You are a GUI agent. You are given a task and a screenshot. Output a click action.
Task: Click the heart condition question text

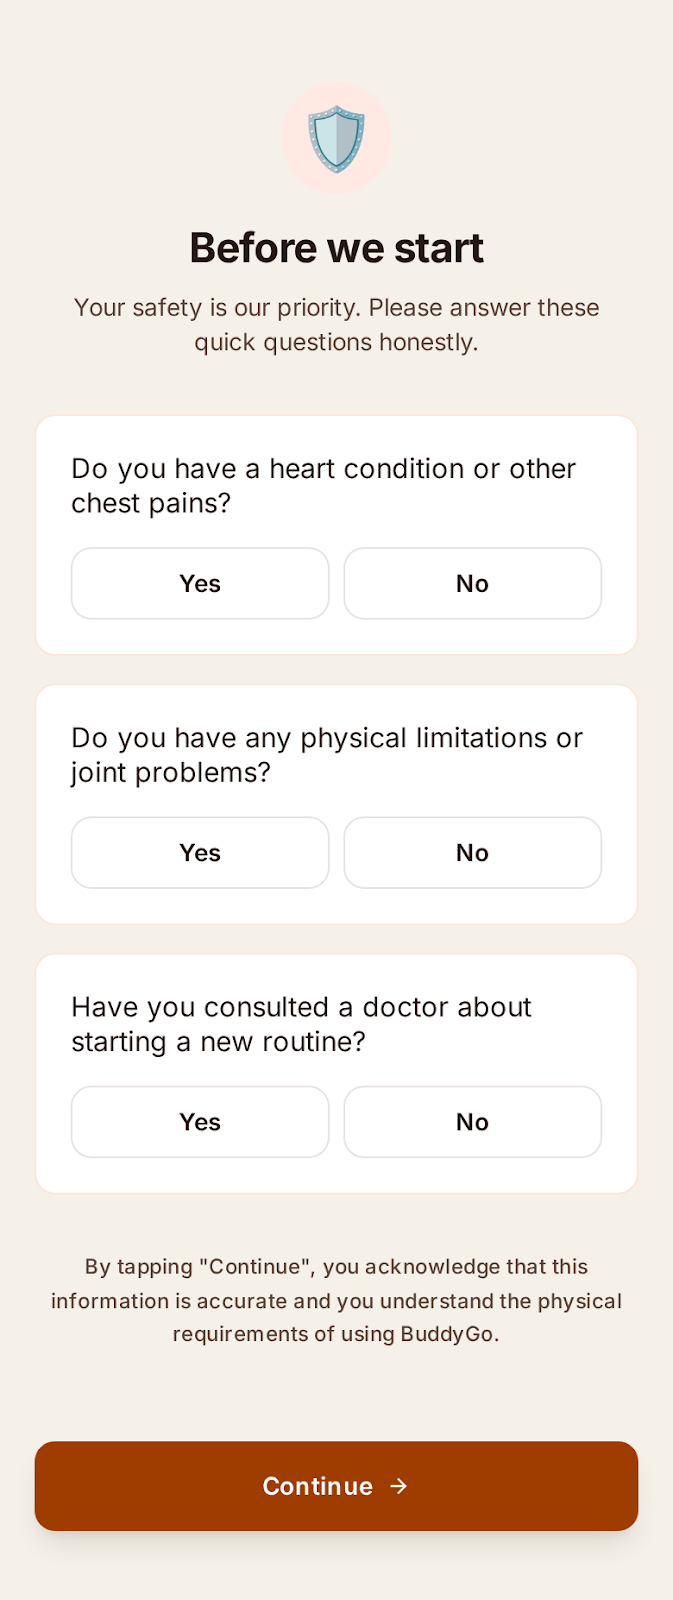(323, 486)
